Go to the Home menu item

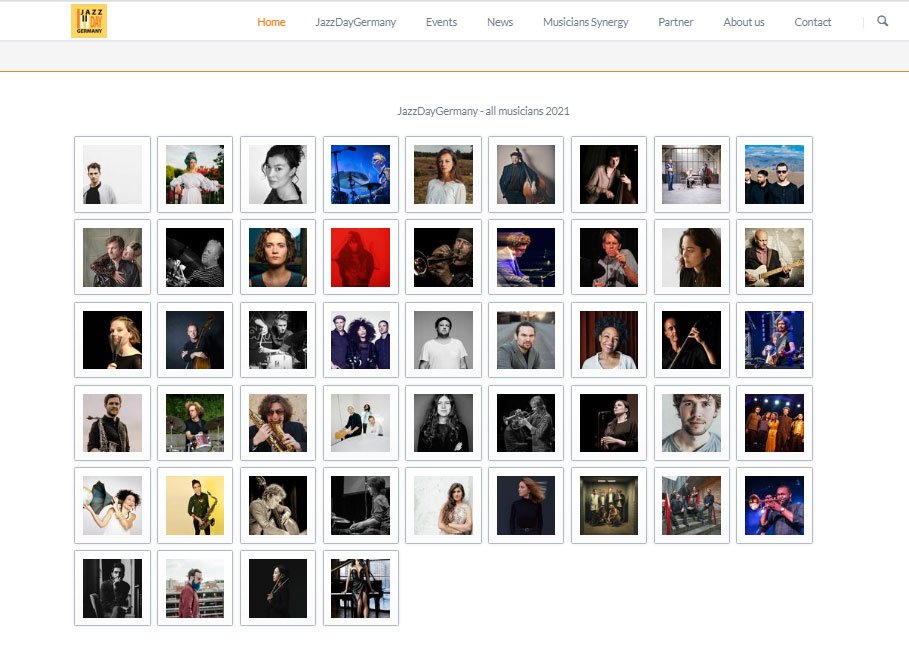(271, 22)
